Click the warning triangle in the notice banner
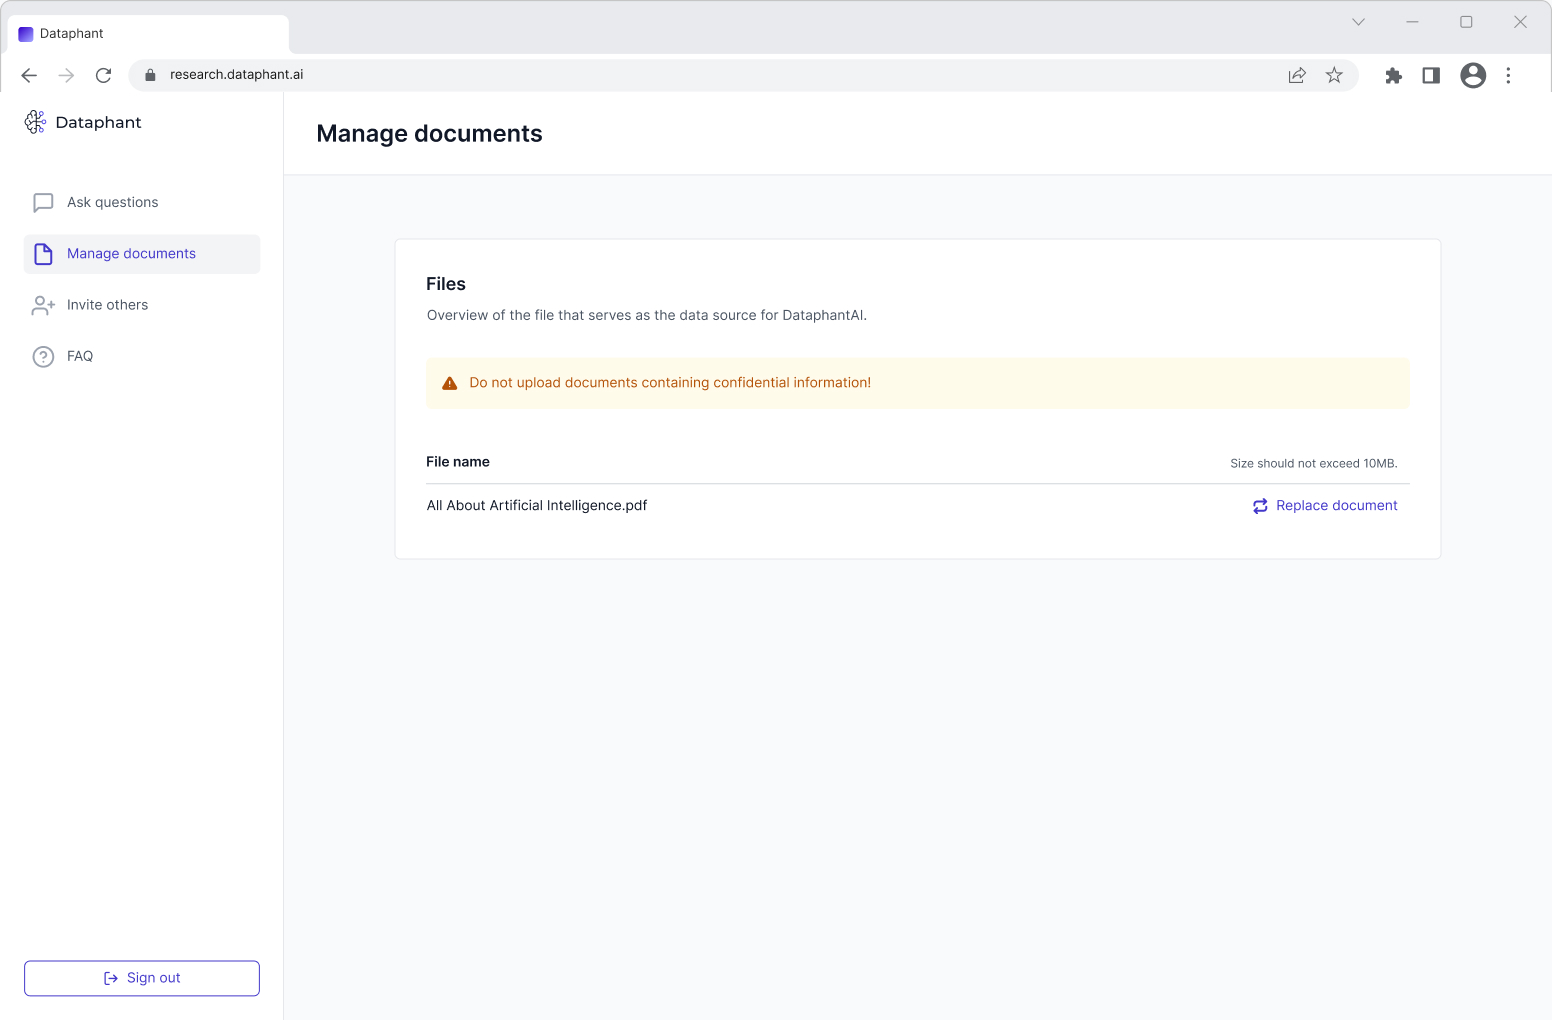The width and height of the screenshot is (1552, 1020). click(x=449, y=382)
